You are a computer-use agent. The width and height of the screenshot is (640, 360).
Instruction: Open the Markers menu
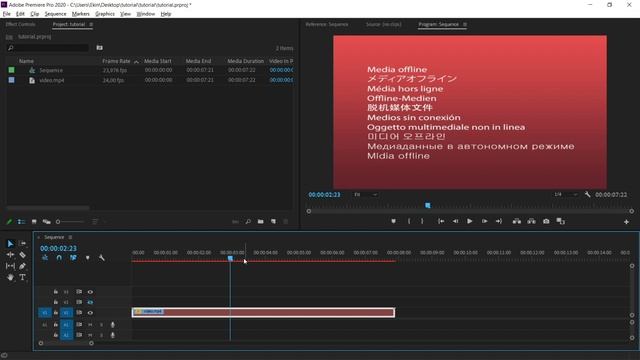80,14
